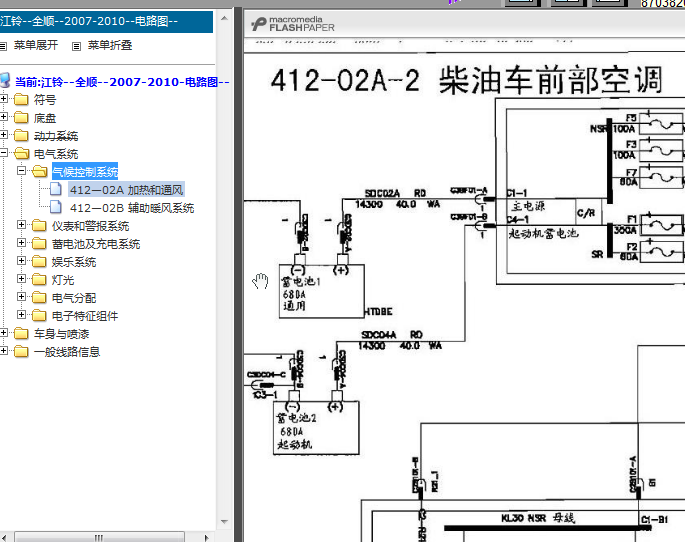Expand the 灯光 folder
The height and width of the screenshot is (542, 685).
tap(21, 278)
